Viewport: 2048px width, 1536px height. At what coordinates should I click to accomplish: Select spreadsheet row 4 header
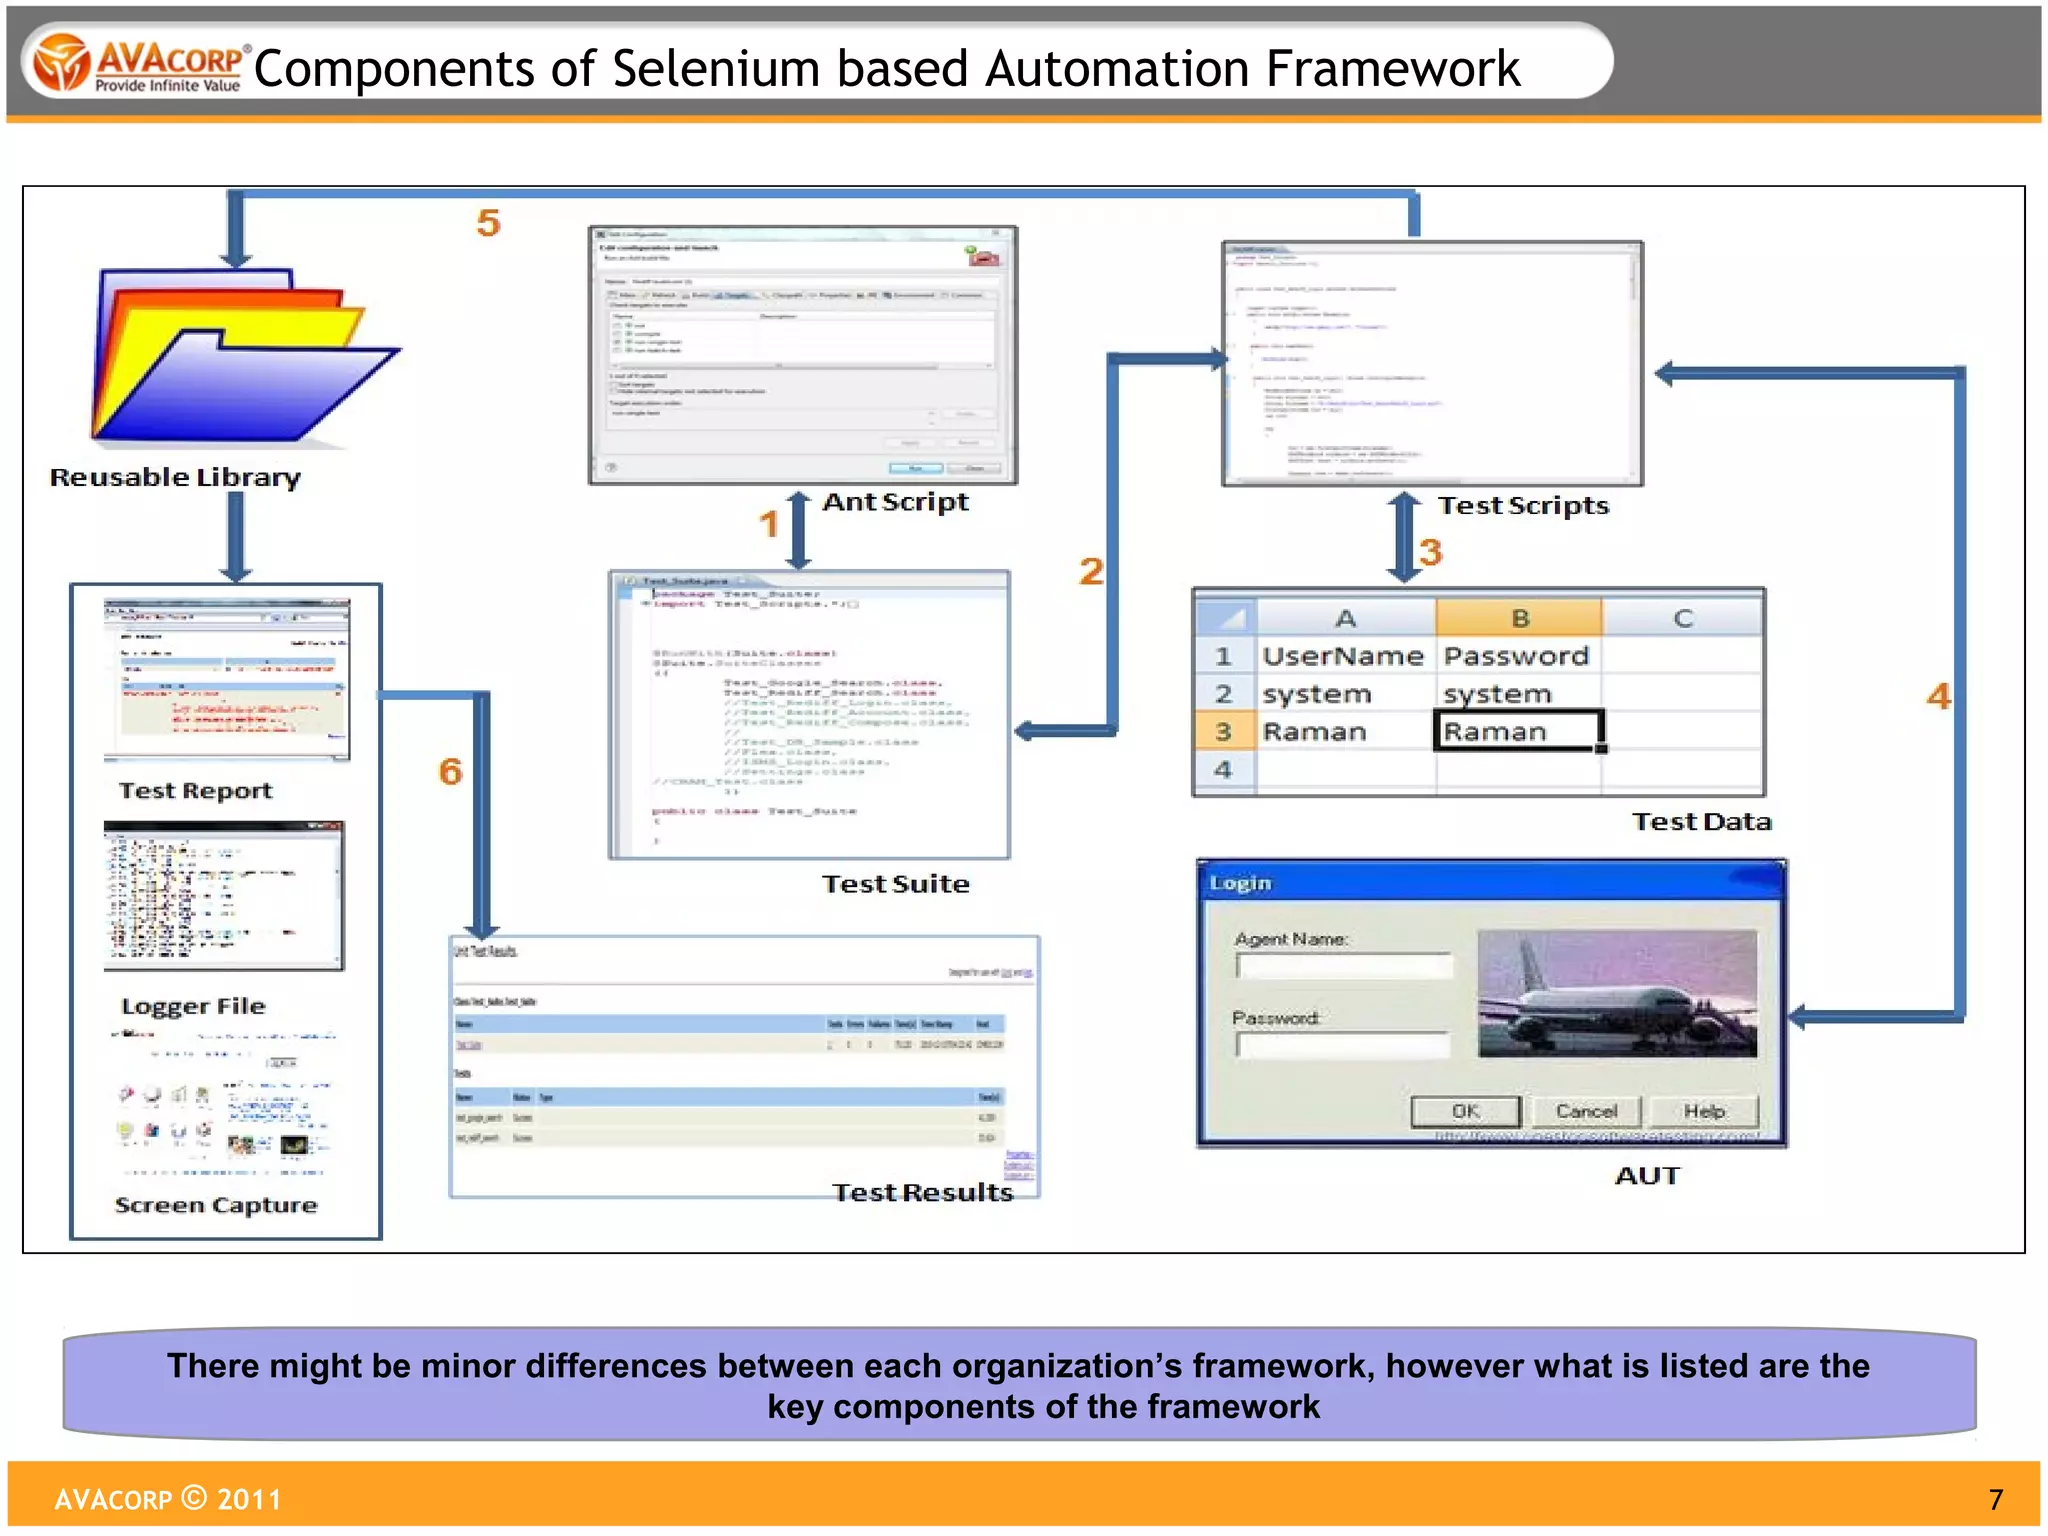coord(1225,770)
